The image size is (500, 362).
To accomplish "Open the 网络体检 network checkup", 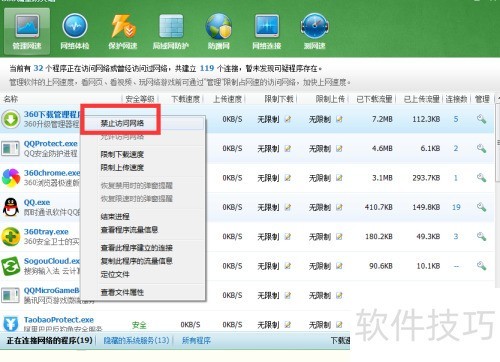I will pos(75,31).
